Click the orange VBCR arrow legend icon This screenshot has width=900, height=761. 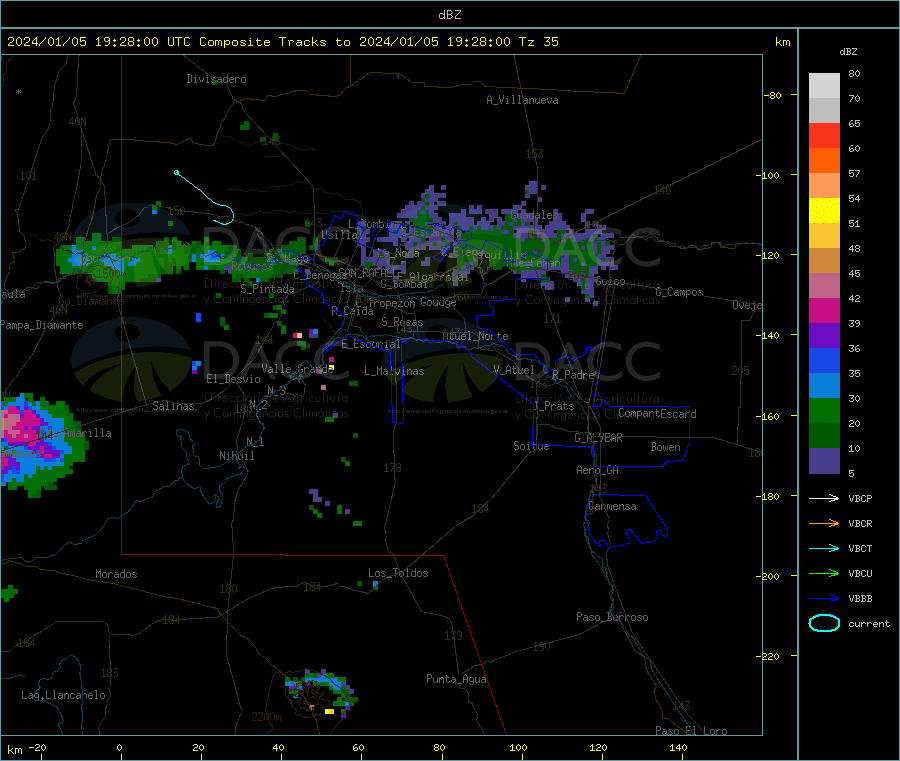pyautogui.click(x=824, y=523)
